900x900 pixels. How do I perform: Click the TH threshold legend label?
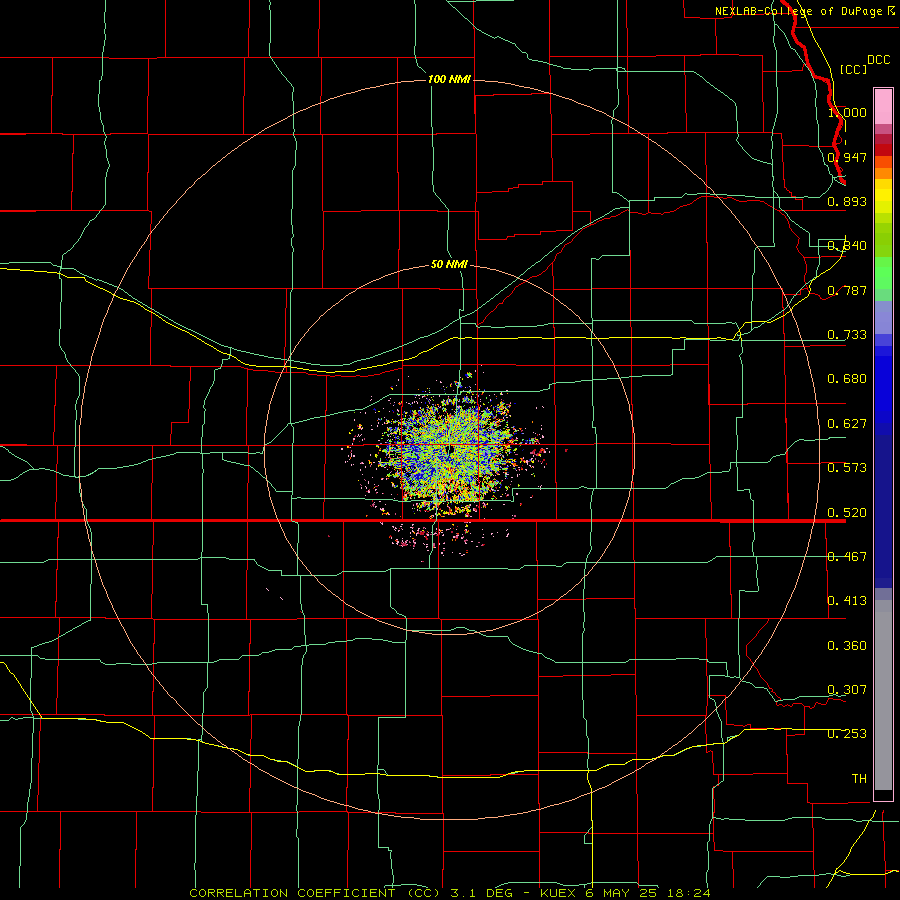[x=859, y=779]
